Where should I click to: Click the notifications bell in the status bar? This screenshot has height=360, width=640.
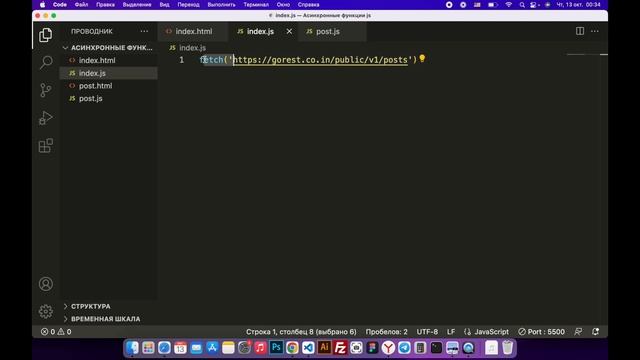coord(596,332)
